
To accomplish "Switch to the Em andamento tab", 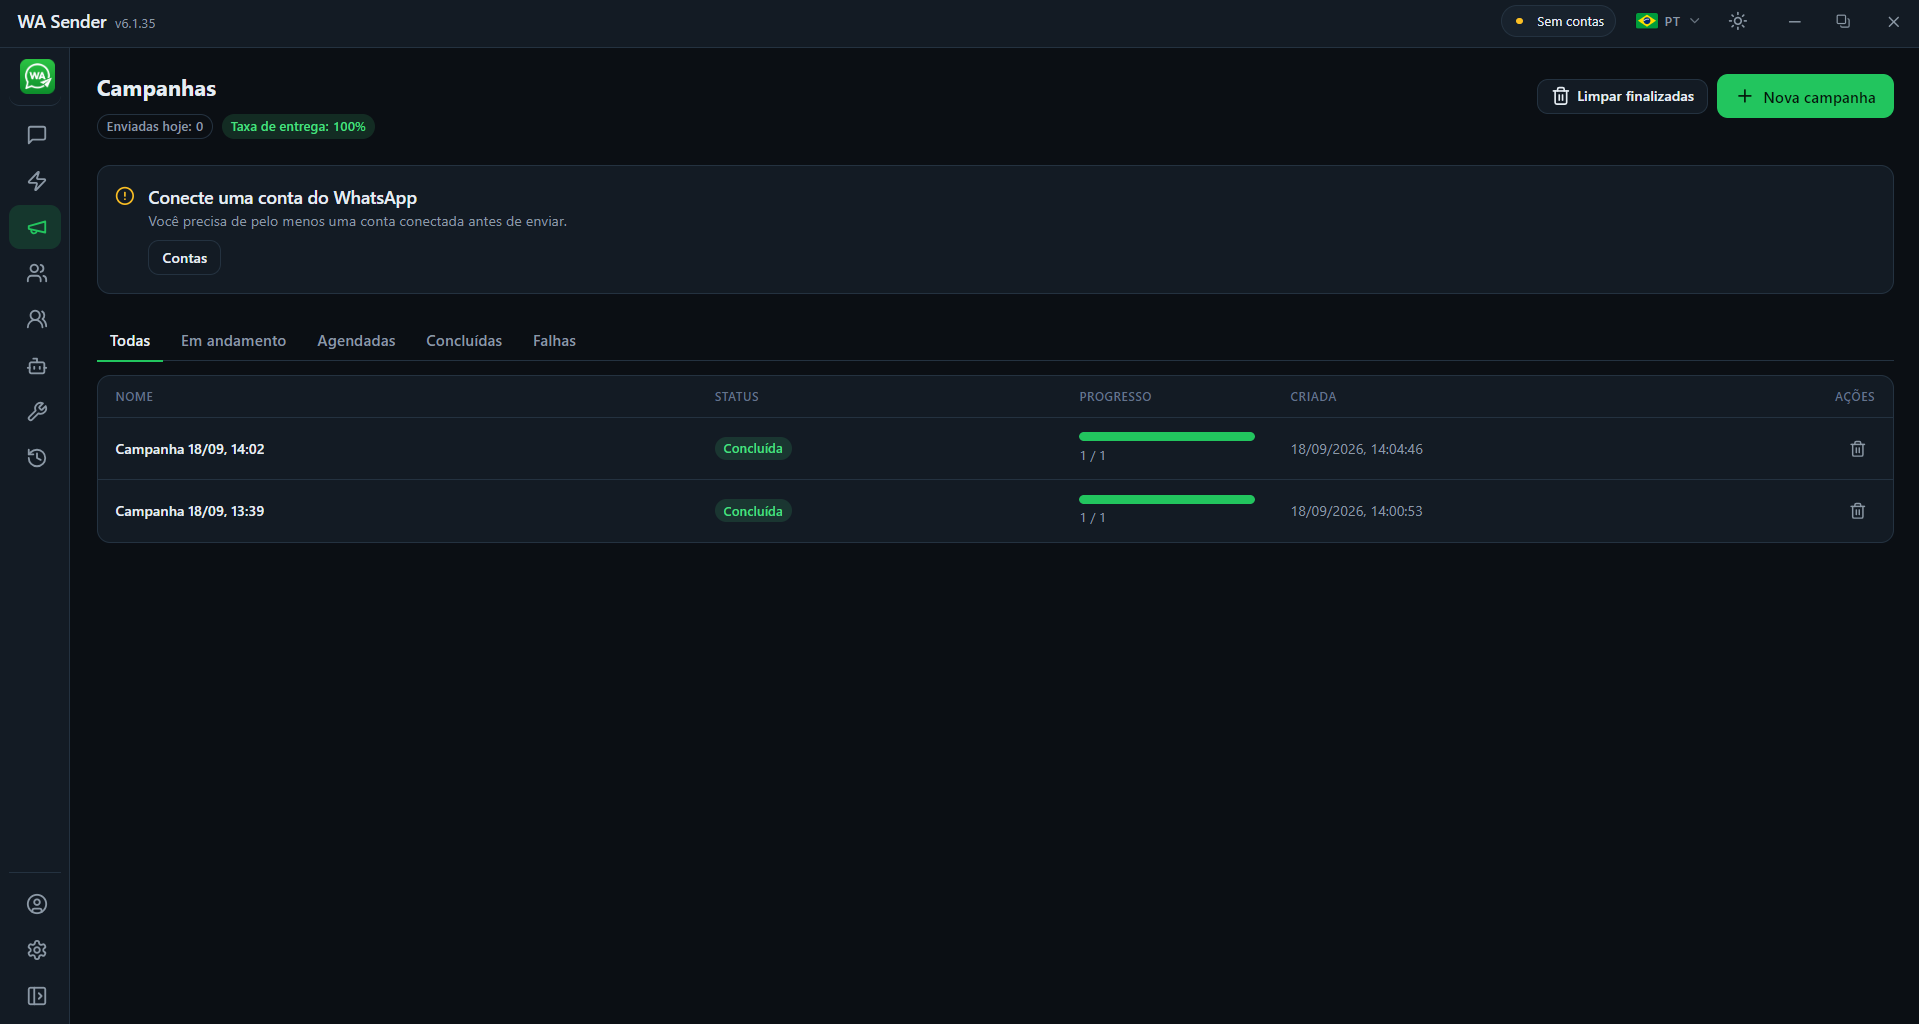I will coord(233,341).
